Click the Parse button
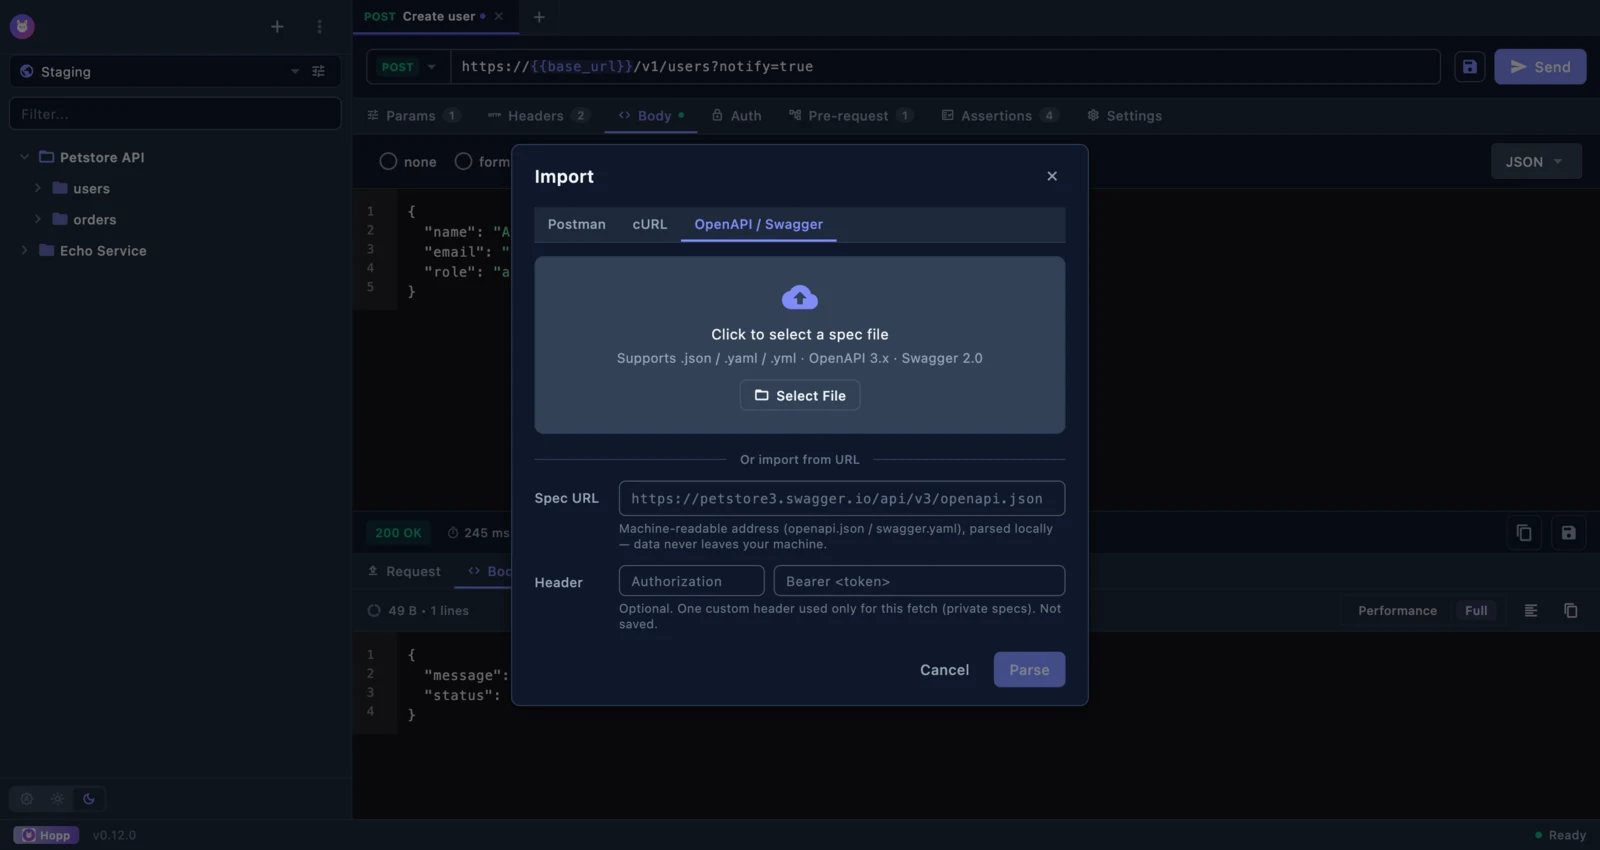This screenshot has width=1600, height=850. [1029, 670]
